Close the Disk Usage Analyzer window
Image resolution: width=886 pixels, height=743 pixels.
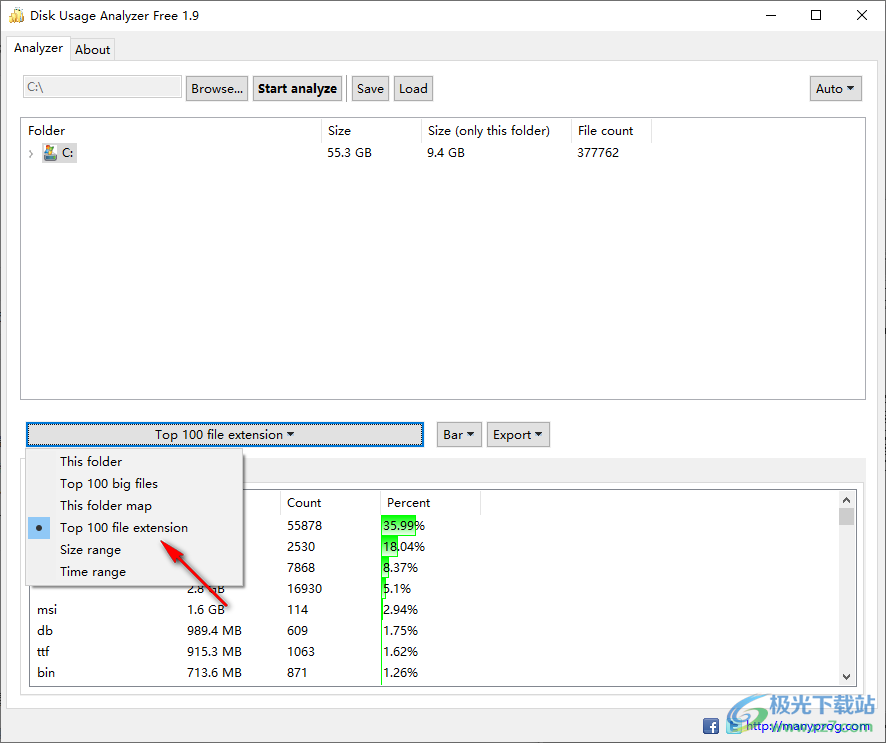pyautogui.click(x=862, y=15)
